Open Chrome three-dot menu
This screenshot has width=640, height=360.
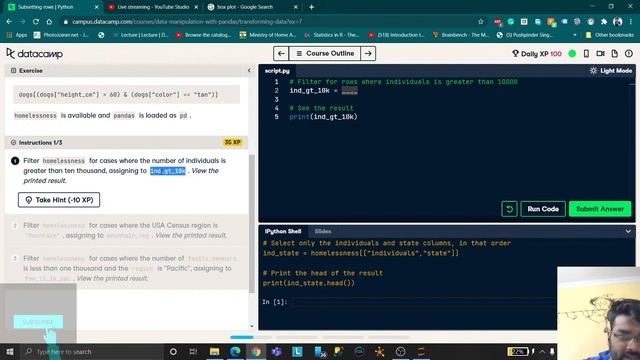[x=631, y=22]
